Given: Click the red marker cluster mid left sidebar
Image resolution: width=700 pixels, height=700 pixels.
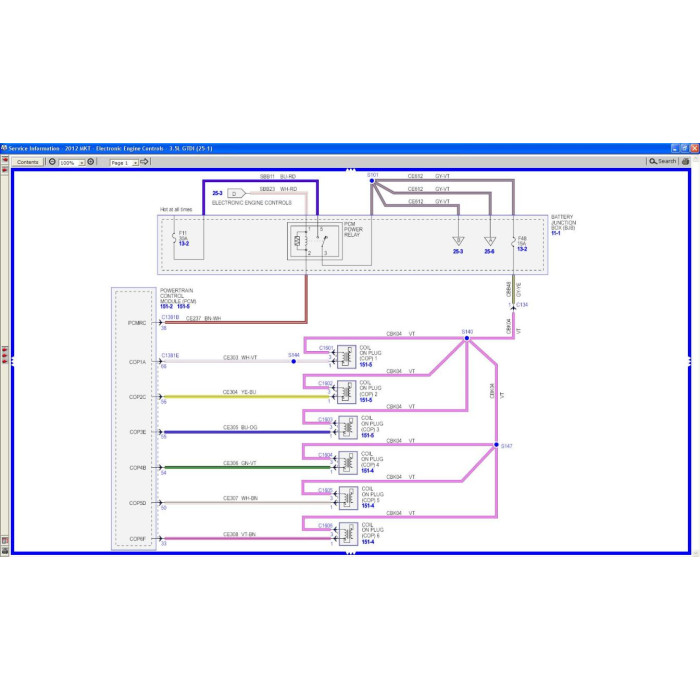Looking at the screenshot, I should (5, 355).
